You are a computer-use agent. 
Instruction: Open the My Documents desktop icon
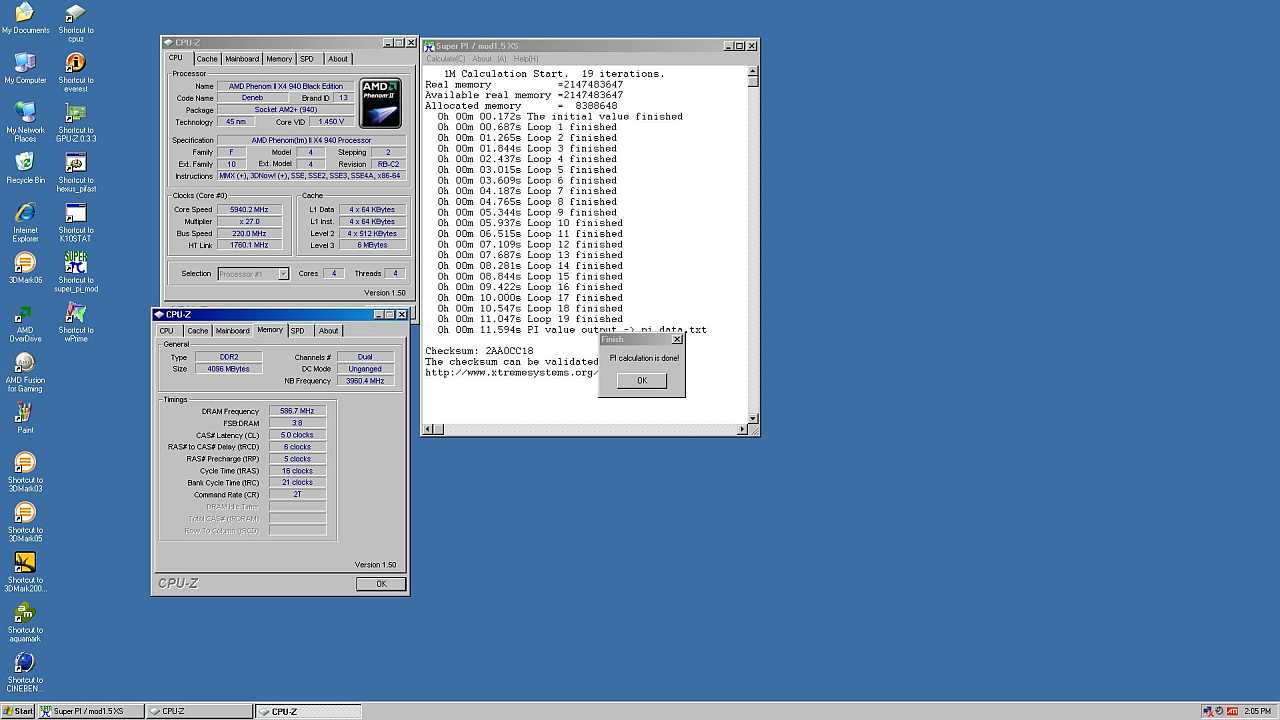click(25, 18)
